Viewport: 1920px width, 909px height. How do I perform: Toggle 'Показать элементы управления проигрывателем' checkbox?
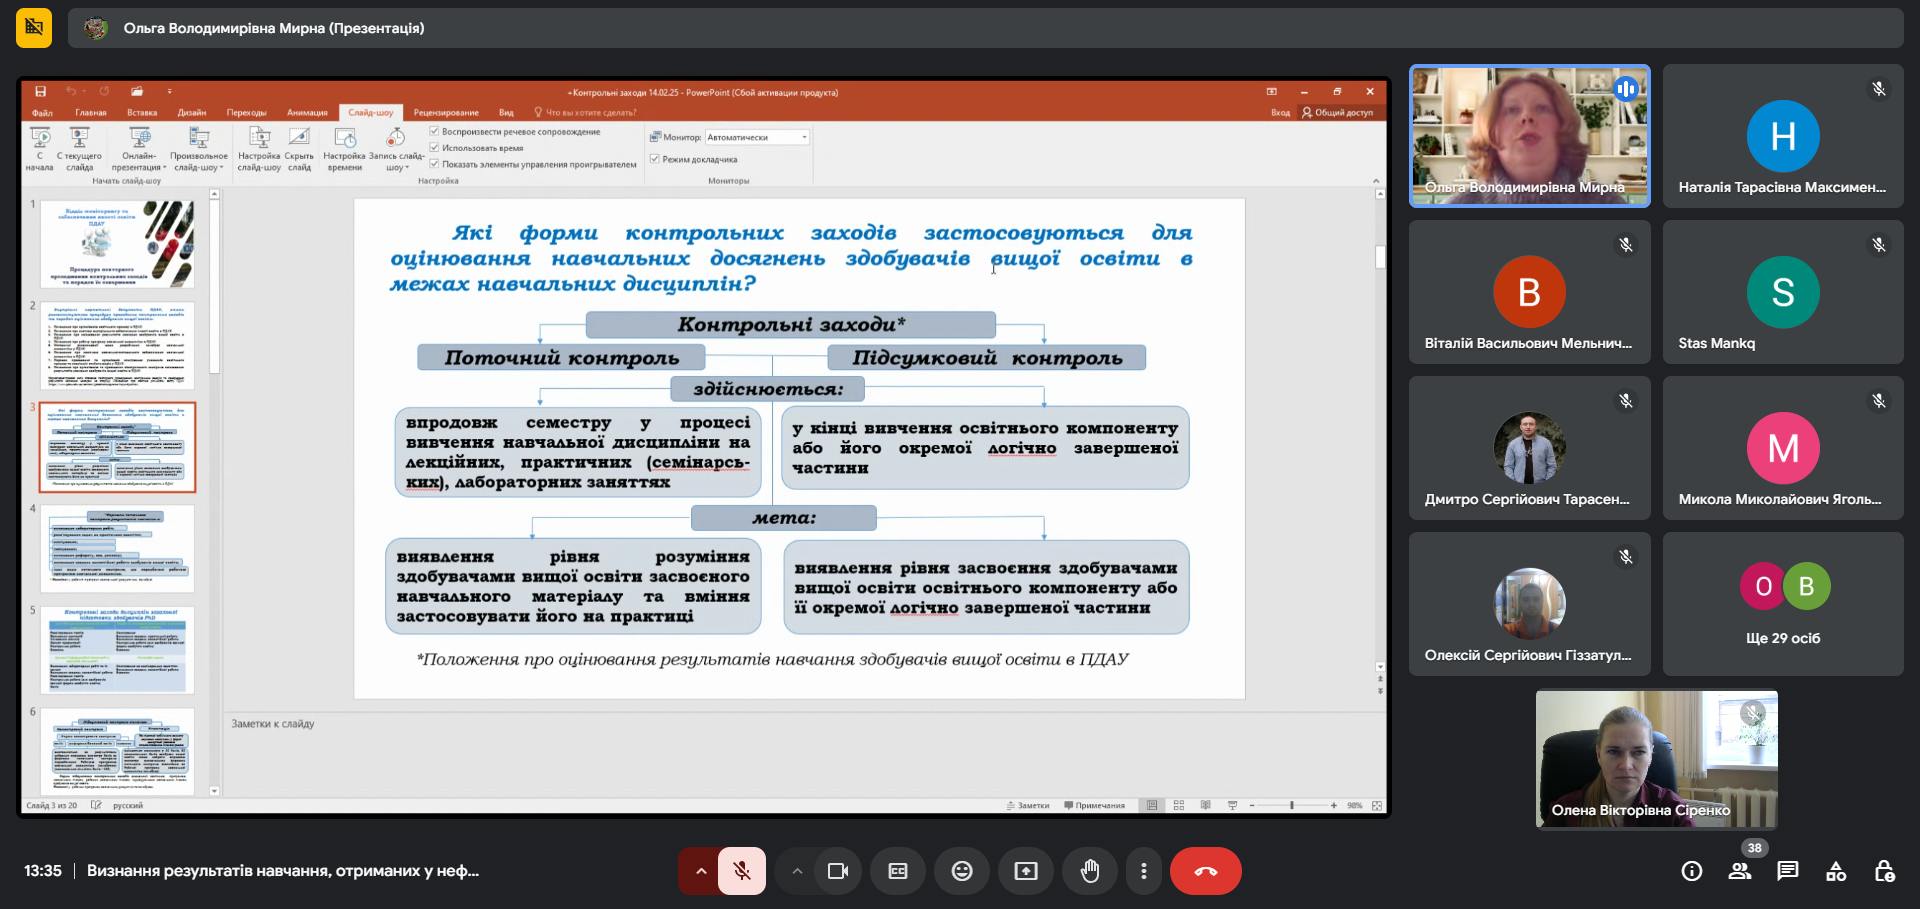[434, 164]
